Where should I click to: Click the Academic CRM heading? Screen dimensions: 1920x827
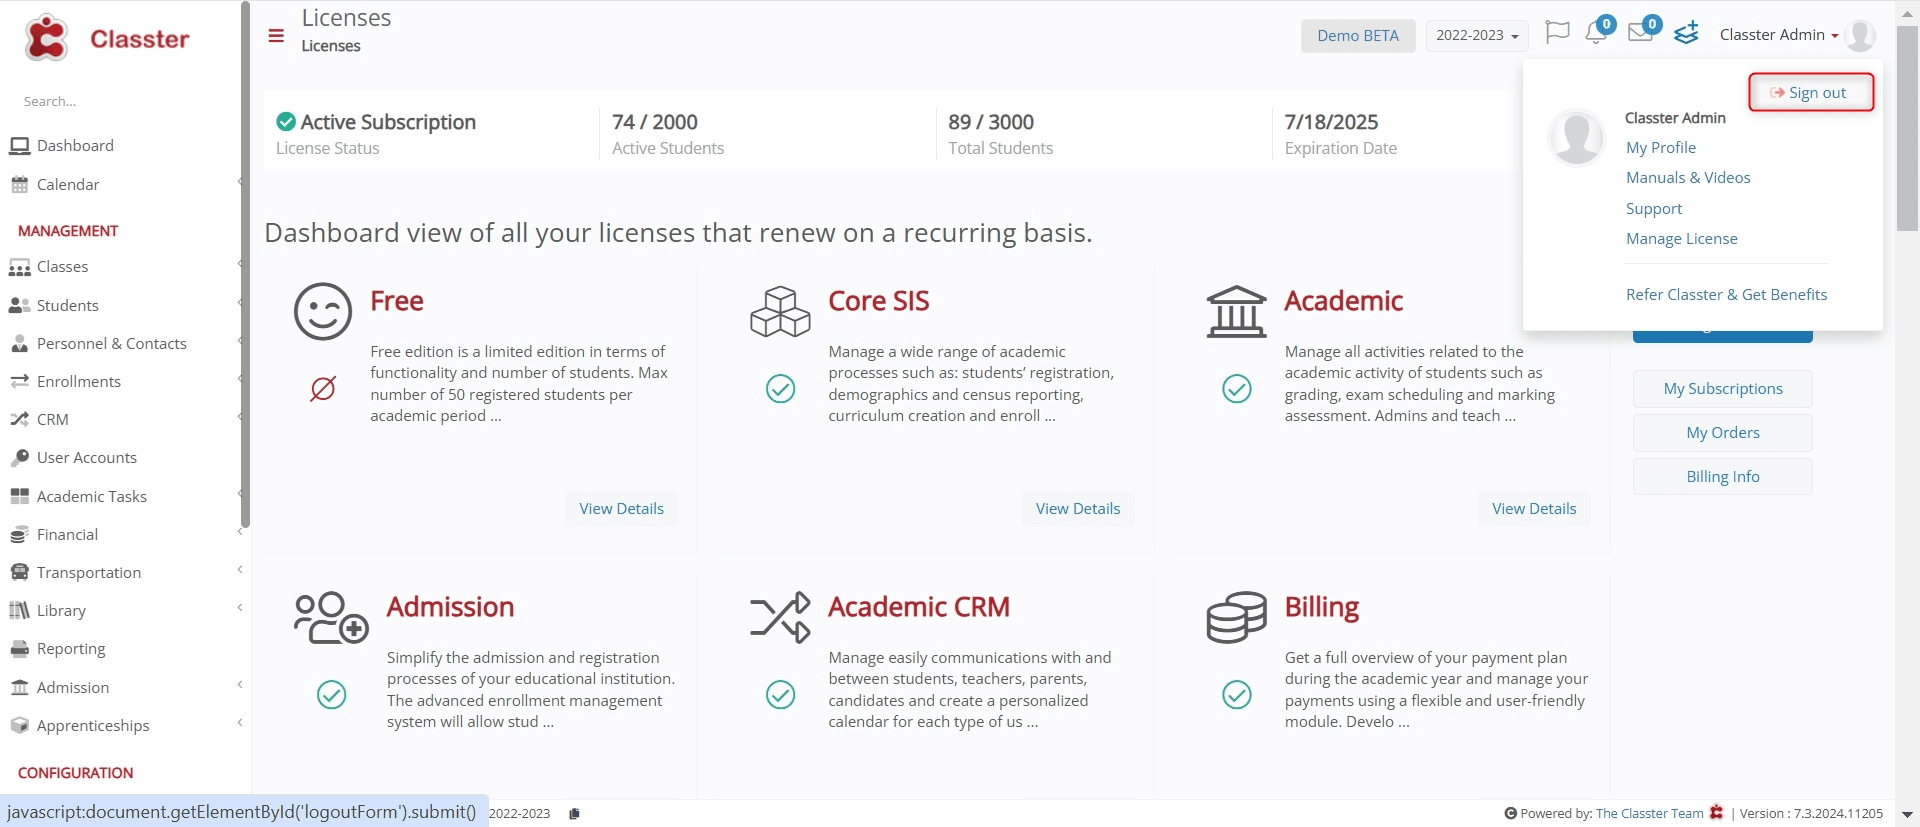919,607
